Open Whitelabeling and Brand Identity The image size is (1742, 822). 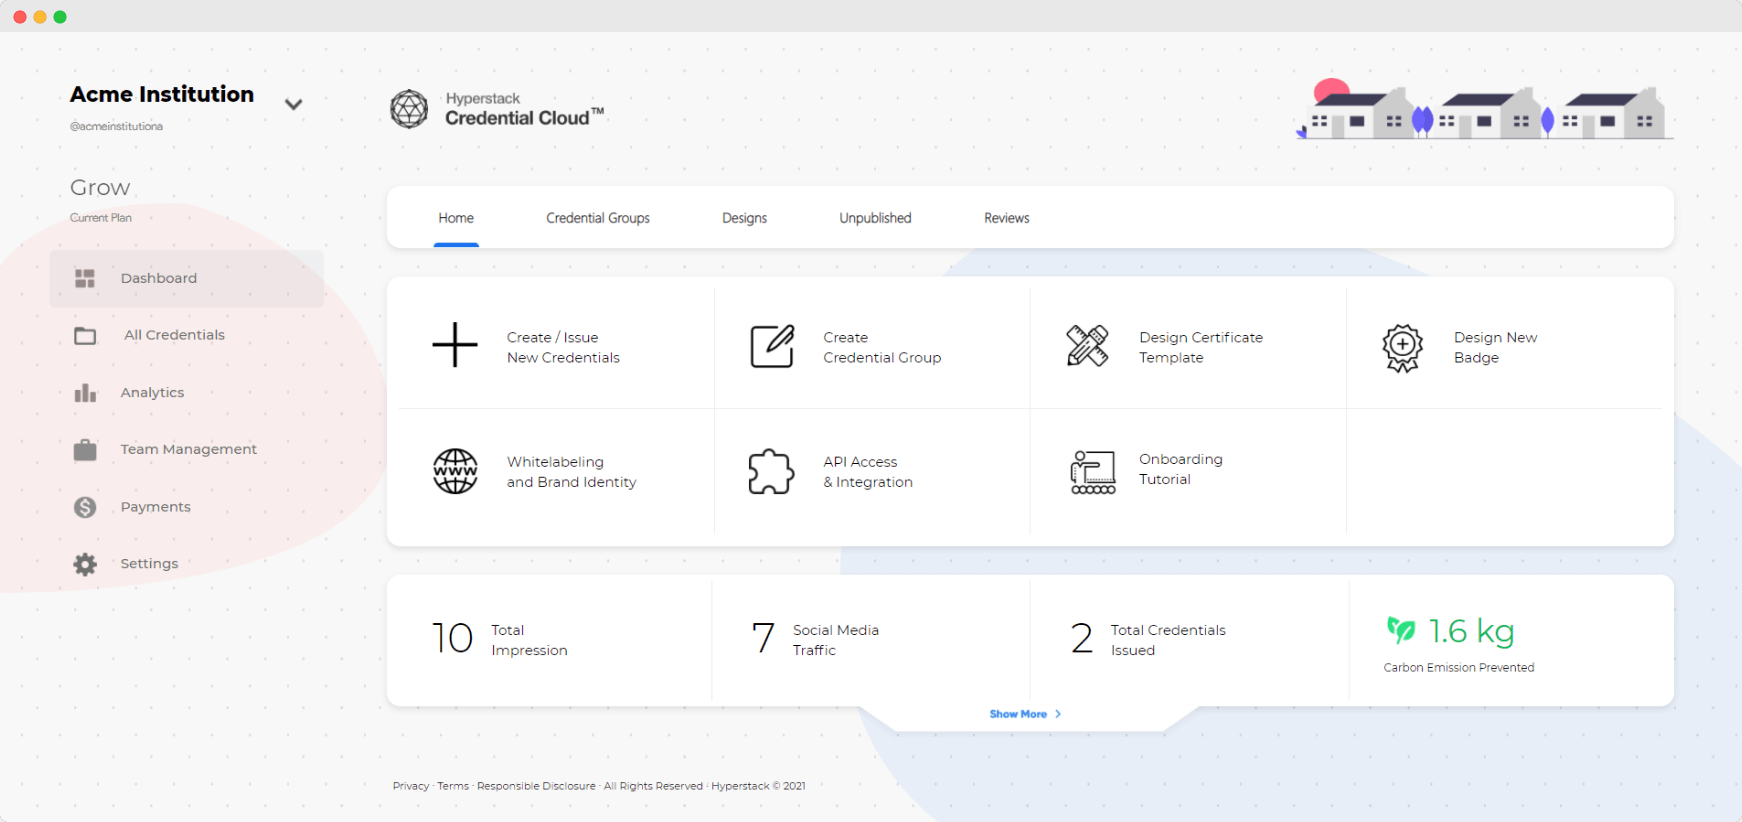[571, 472]
